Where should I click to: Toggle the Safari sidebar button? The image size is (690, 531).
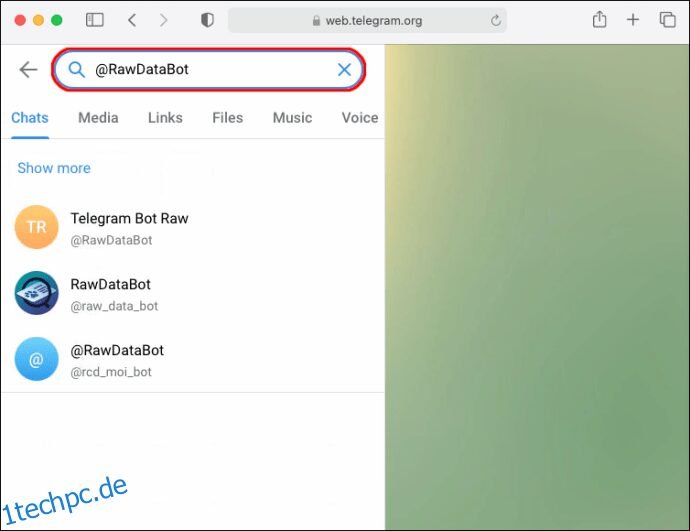click(94, 20)
